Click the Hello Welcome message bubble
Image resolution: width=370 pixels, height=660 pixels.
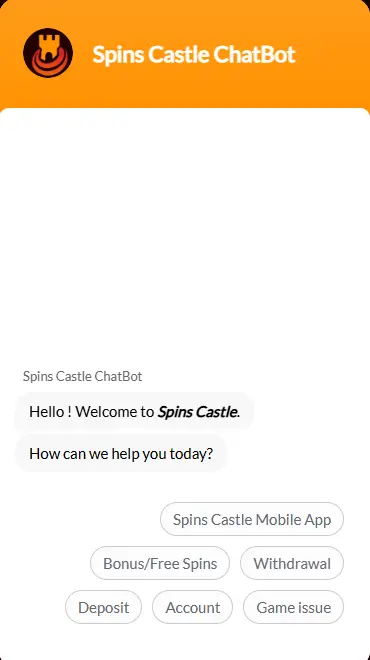pos(134,411)
